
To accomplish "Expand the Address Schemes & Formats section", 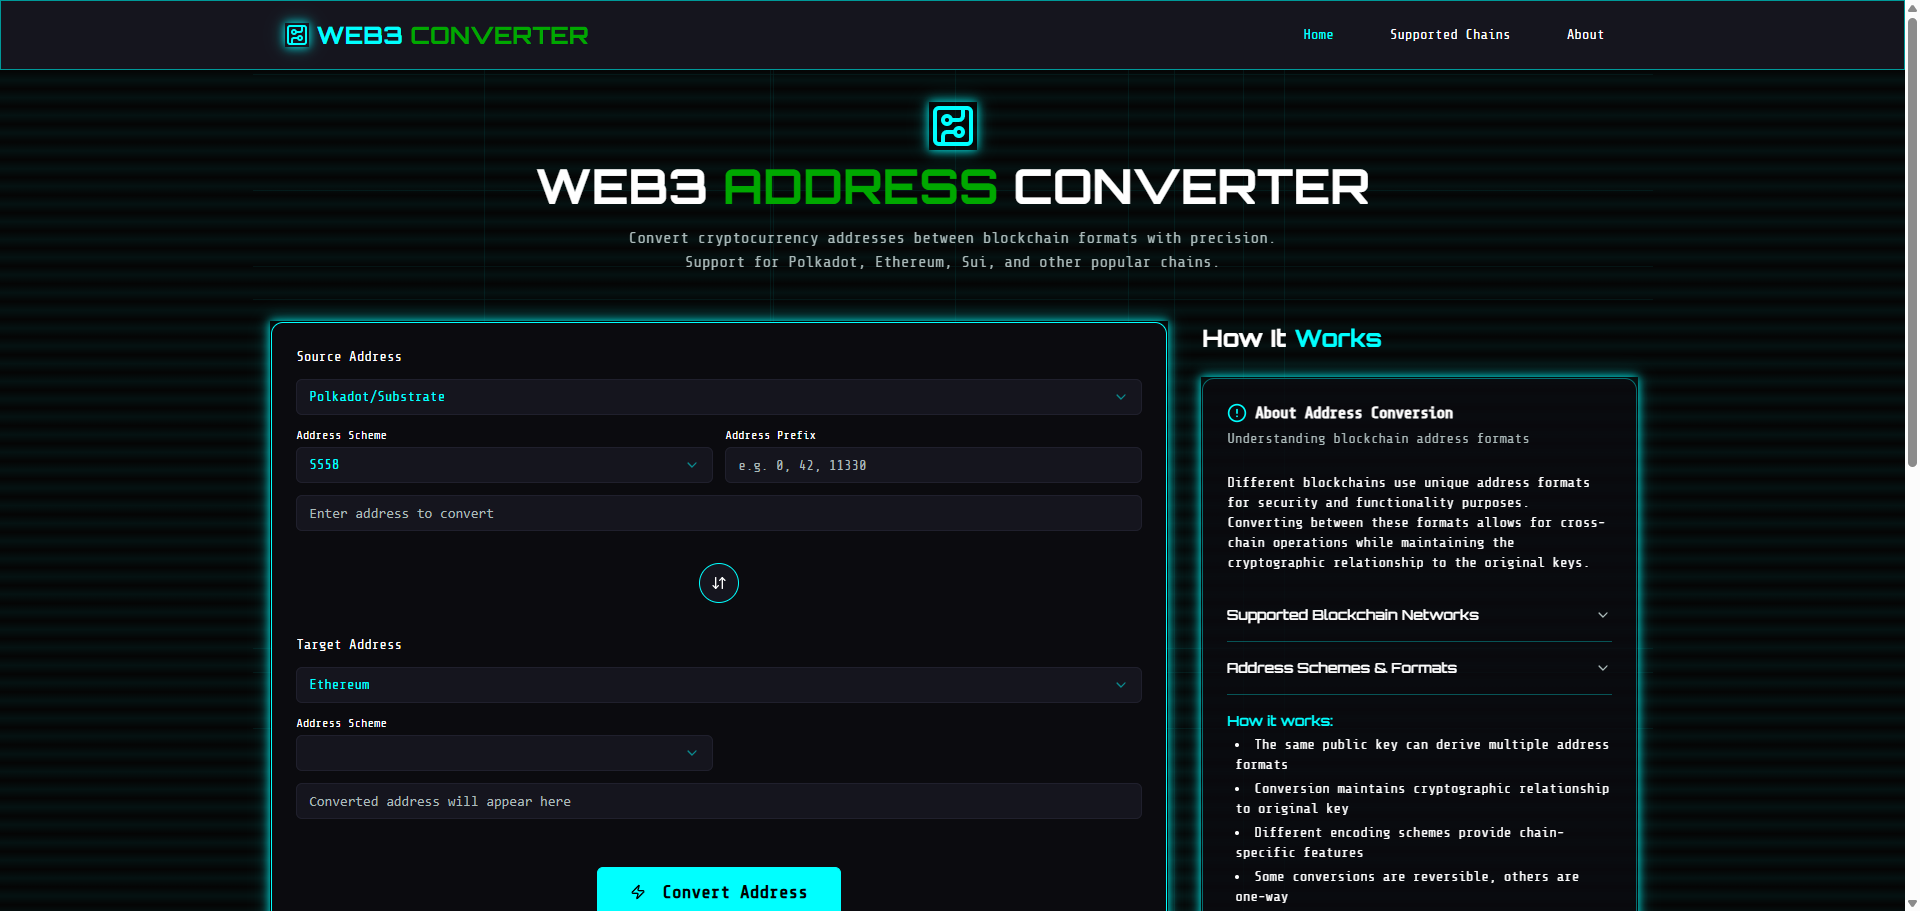I will click(1417, 667).
